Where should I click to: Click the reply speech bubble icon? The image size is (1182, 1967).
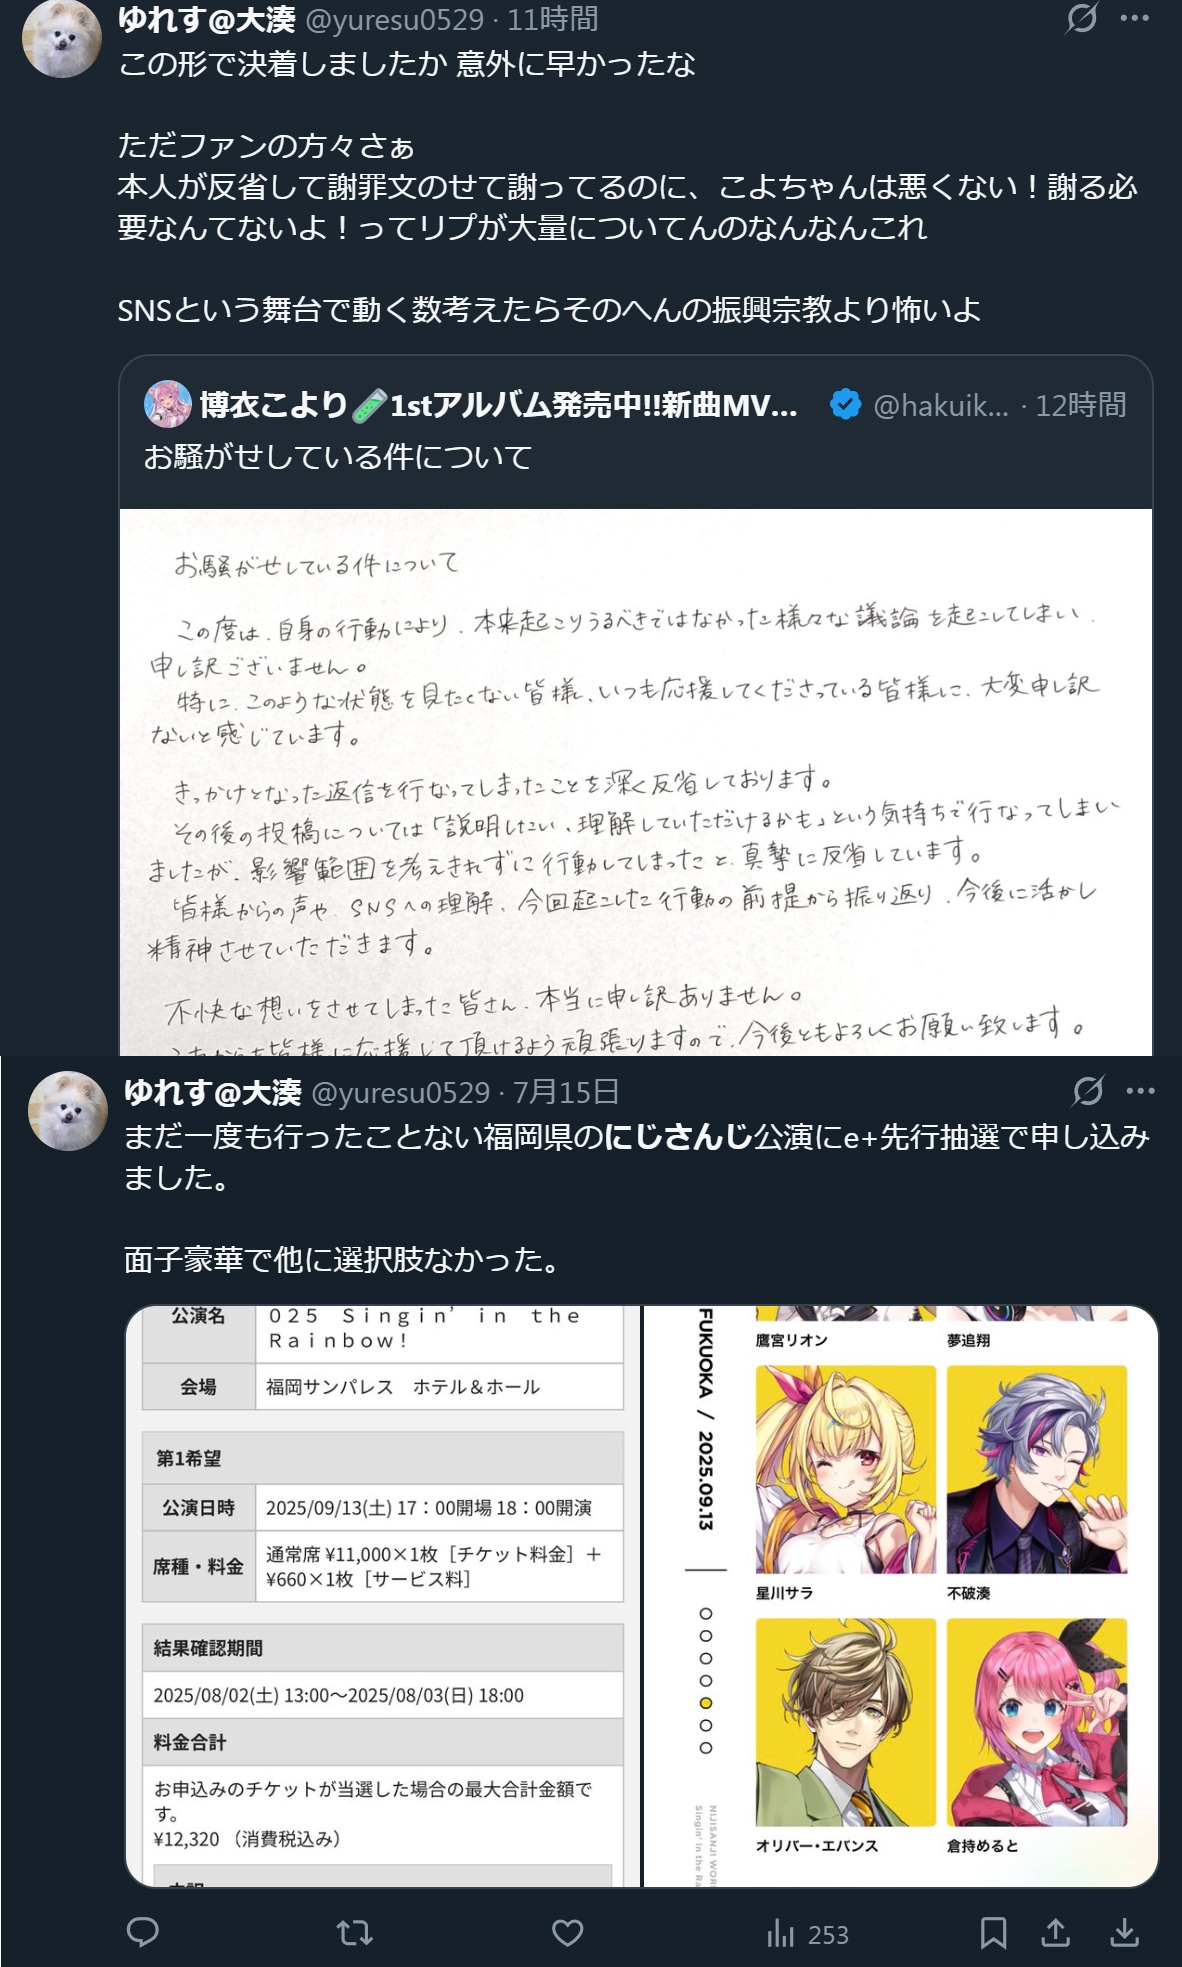point(143,1932)
